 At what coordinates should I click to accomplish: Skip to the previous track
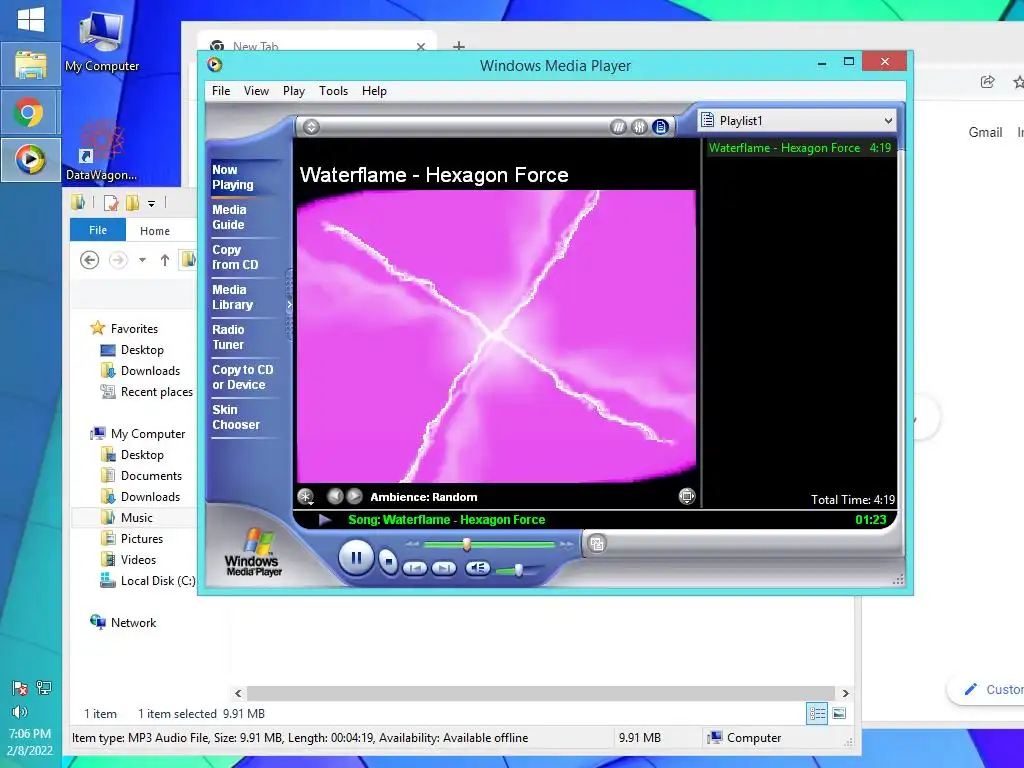[x=415, y=568]
